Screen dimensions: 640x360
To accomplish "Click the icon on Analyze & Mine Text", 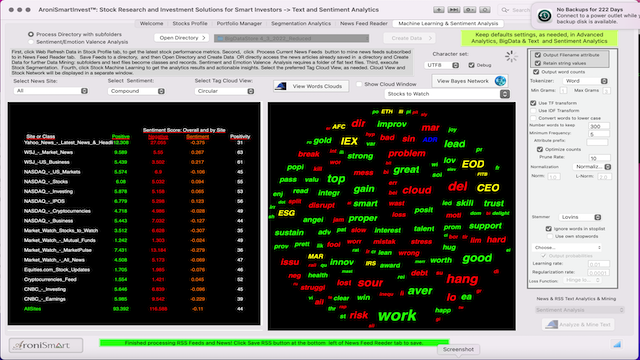I will click(551, 324).
